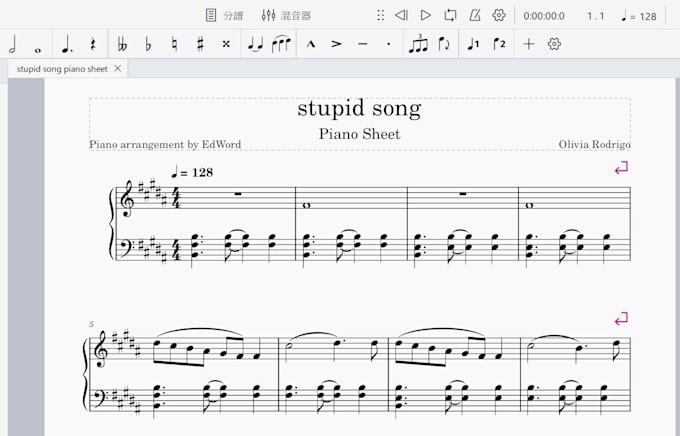Apply the sharp accidental
The width and height of the screenshot is (680, 436).
click(x=200, y=44)
